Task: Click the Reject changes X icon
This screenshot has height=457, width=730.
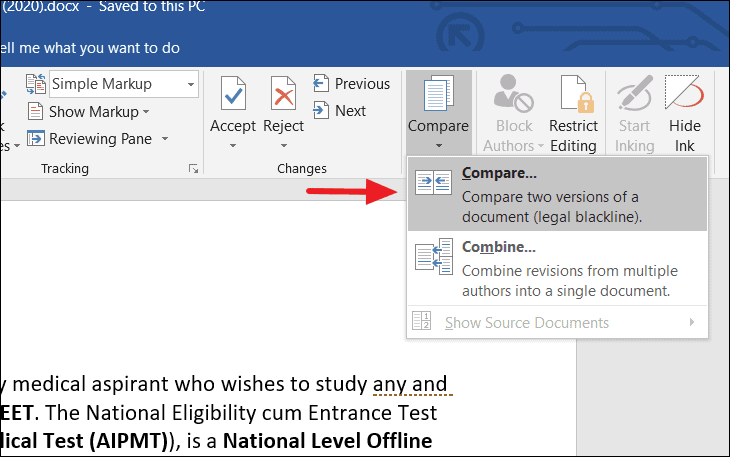Action: (x=283, y=95)
